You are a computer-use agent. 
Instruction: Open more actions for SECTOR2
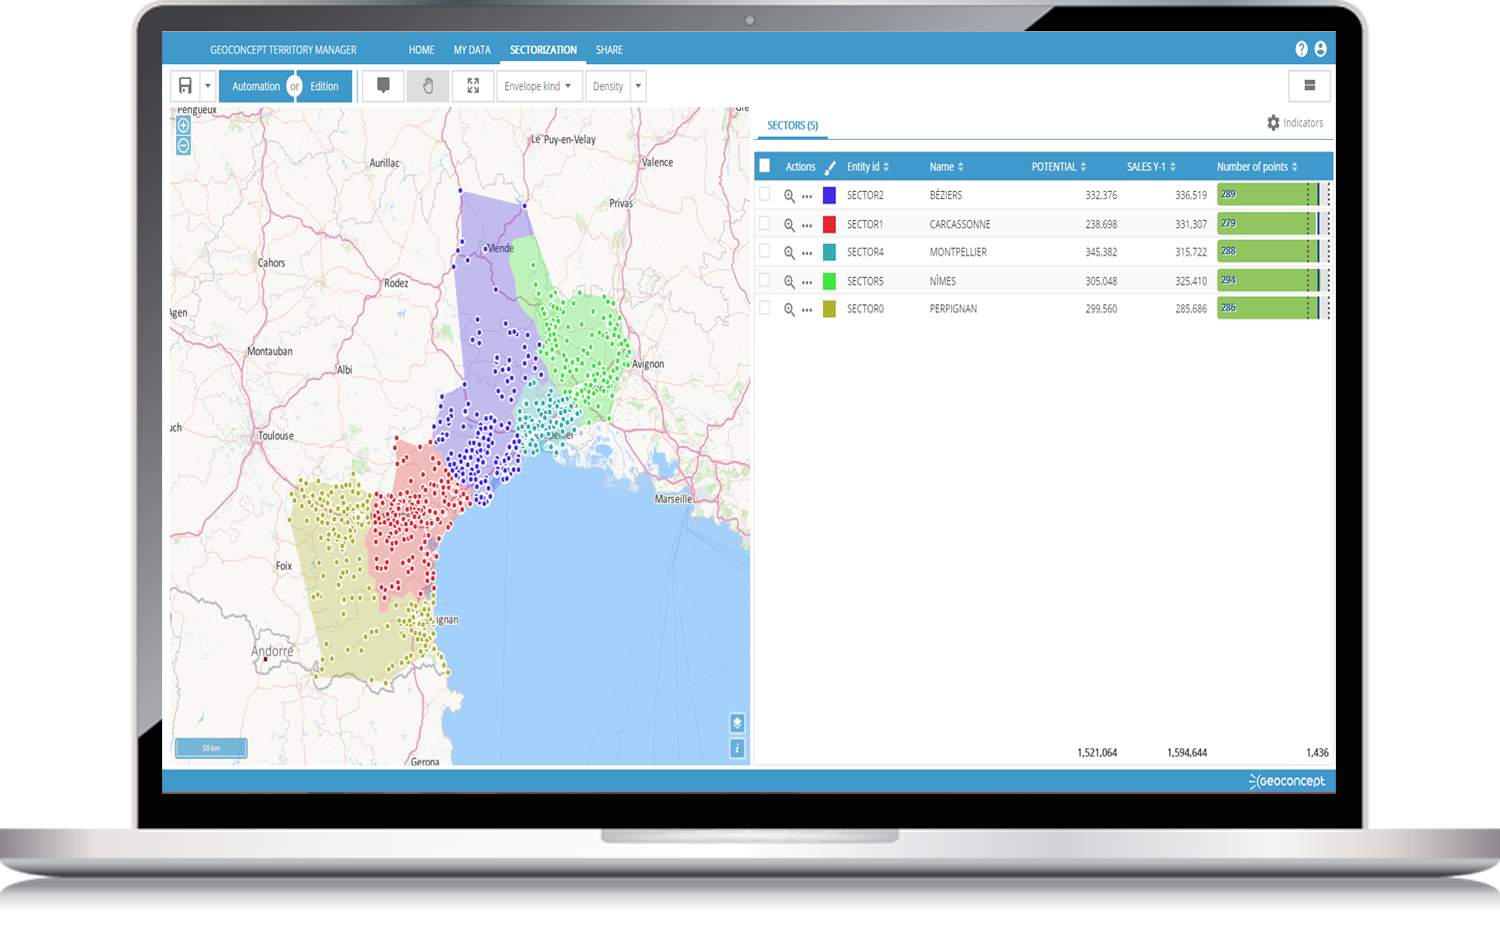click(x=807, y=197)
